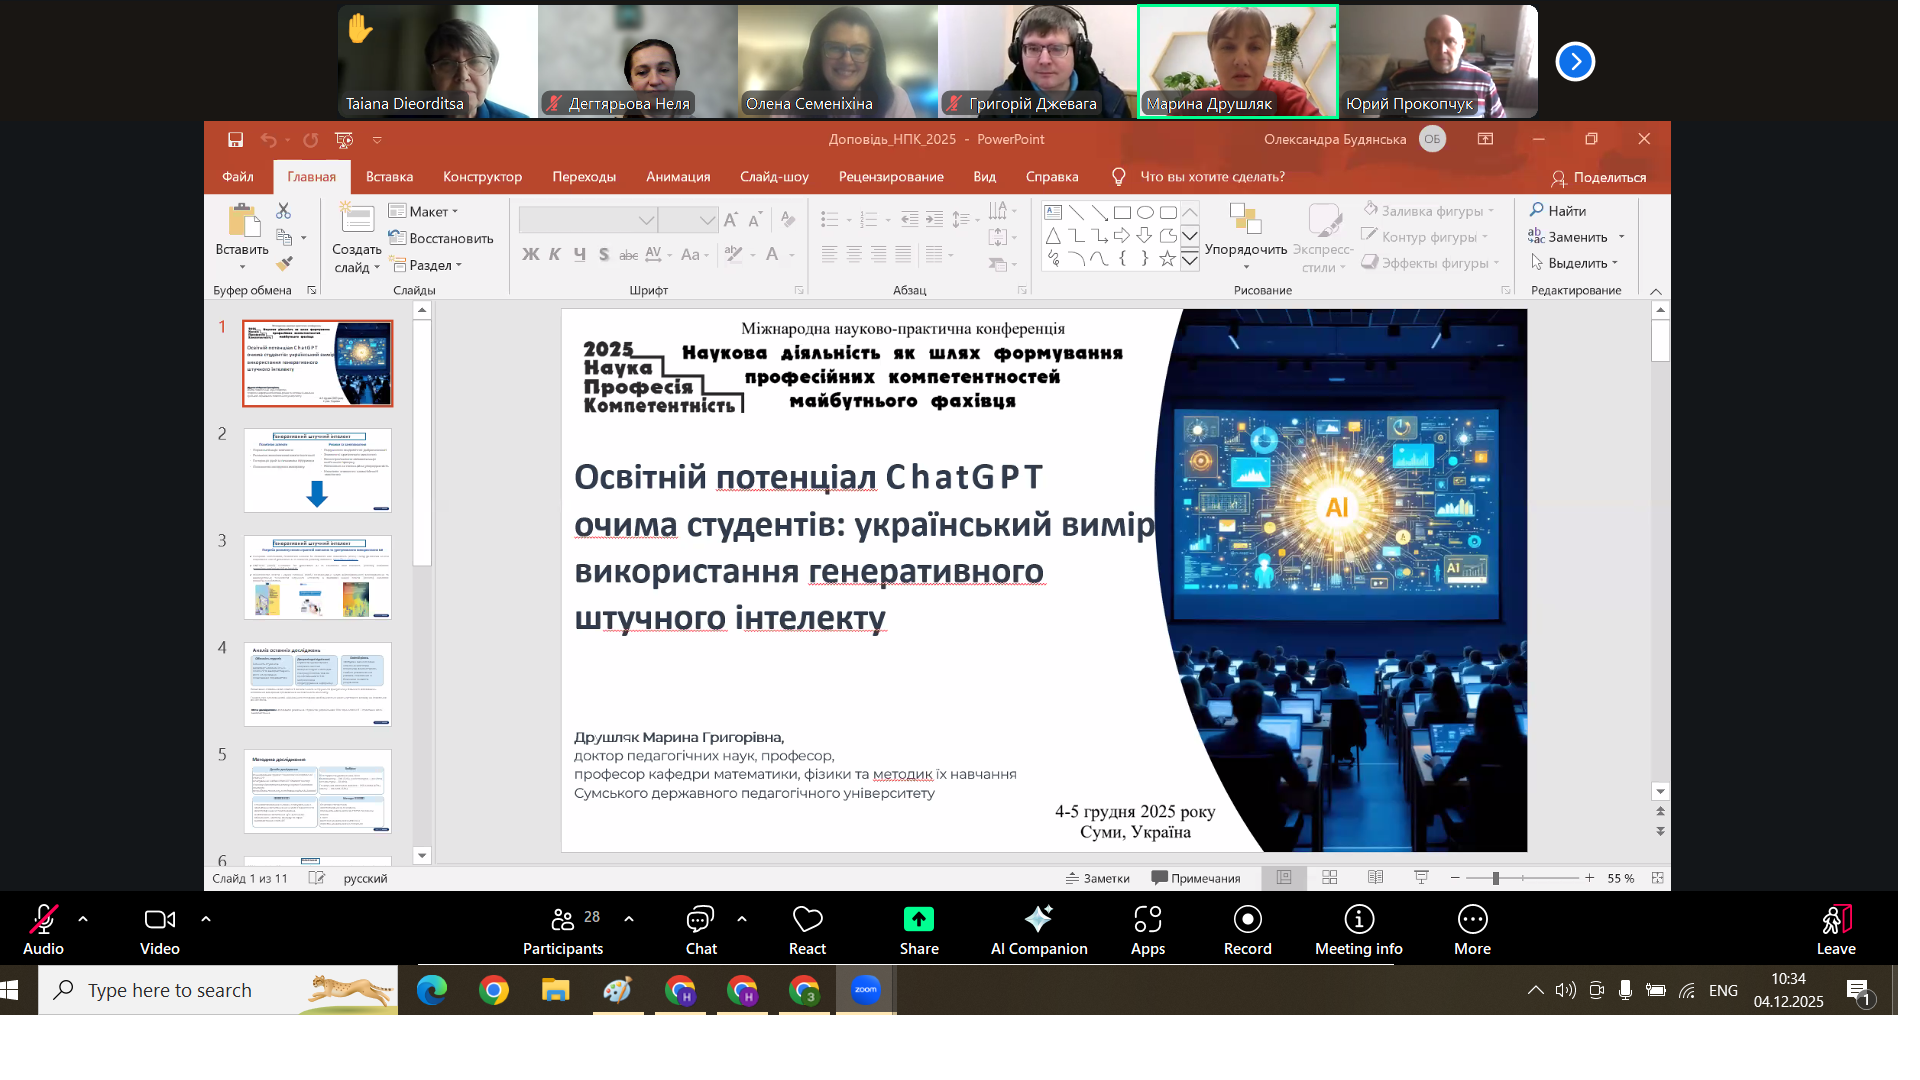Screen dimensions: 1920x1080
Task: Expand audio options arrow beside Audio
Action: (83, 918)
